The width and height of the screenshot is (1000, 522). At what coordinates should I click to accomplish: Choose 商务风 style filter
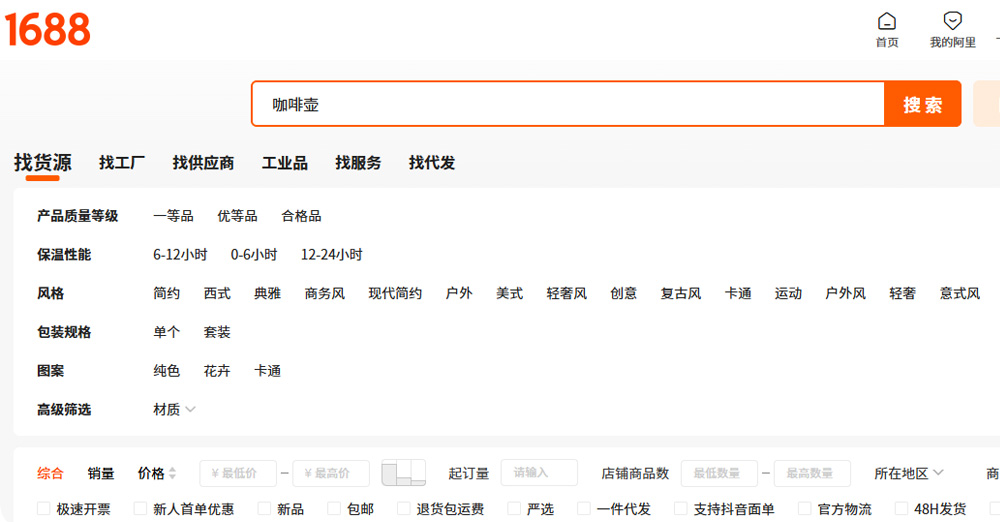(325, 293)
